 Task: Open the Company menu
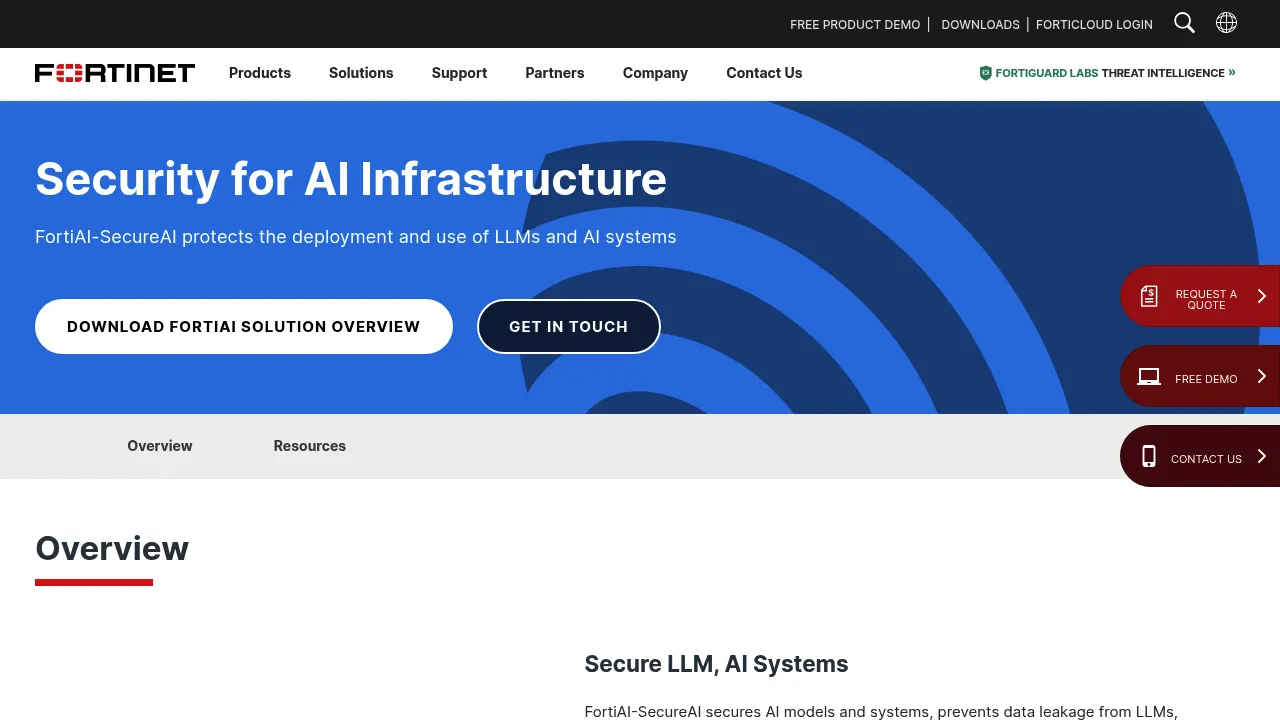point(655,73)
